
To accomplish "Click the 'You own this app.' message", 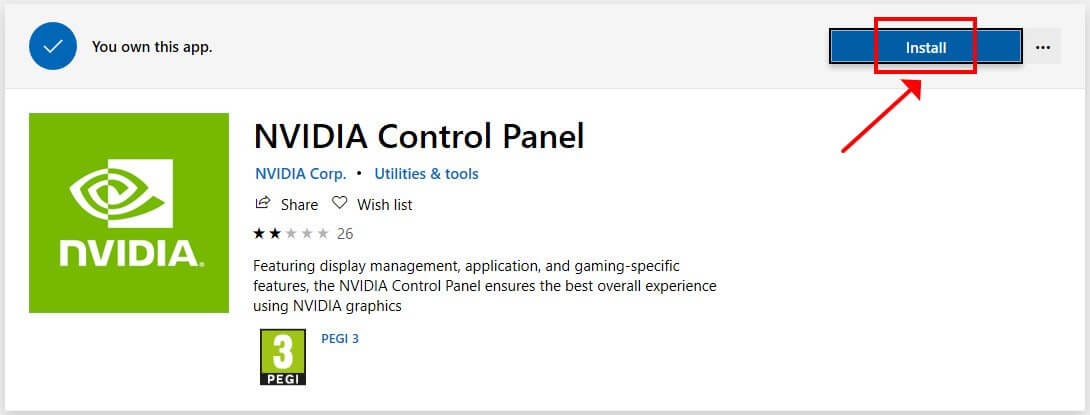I will pyautogui.click(x=152, y=47).
